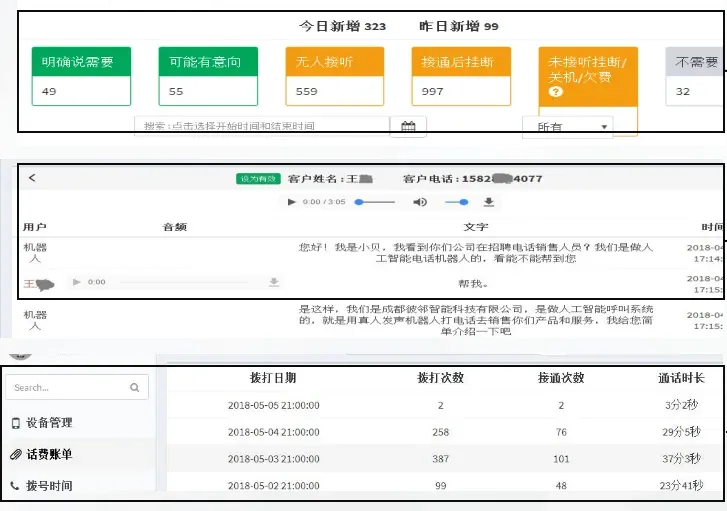The width and height of the screenshot is (727, 511).
Task: Select the 2018-05-03 21:00:00 row
Action: tap(445, 459)
